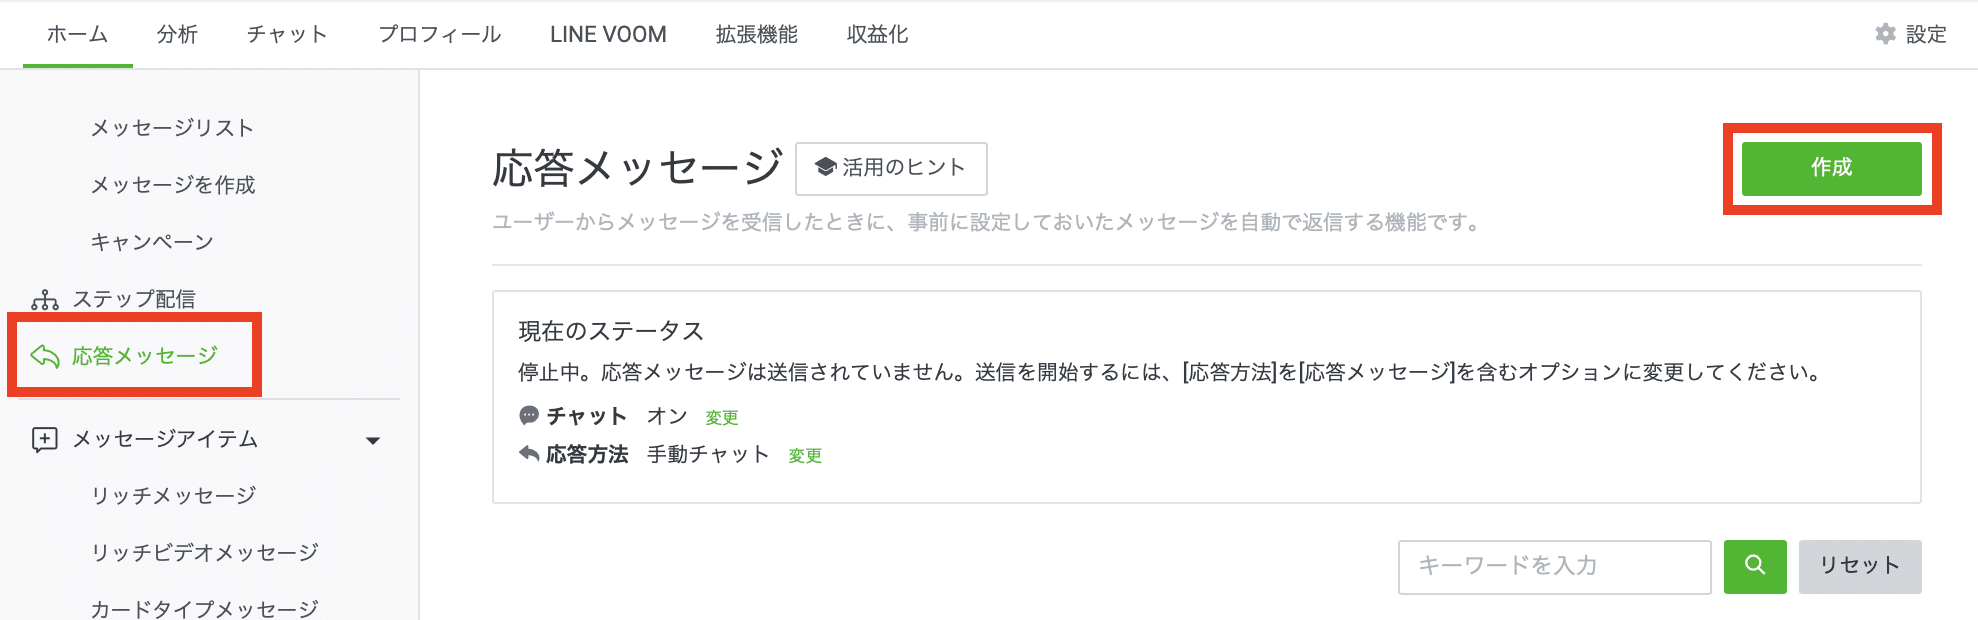Click the チャット speech bubble icon
The height and width of the screenshot is (620, 1978).
coord(529,415)
